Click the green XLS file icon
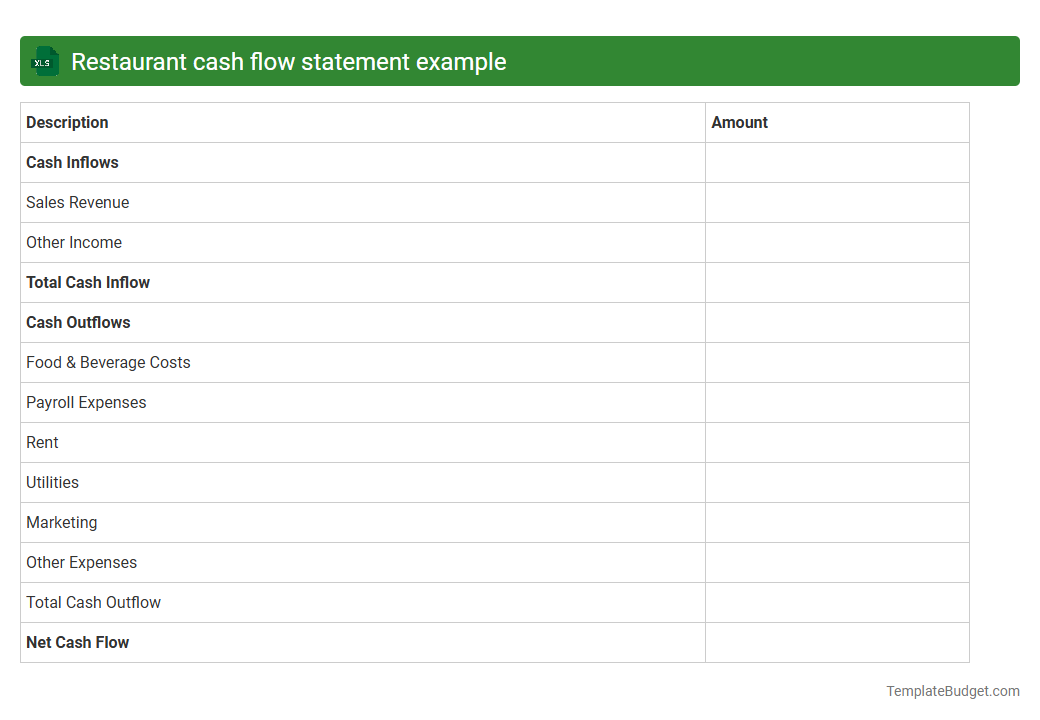The width and height of the screenshot is (1040, 720). [44, 61]
